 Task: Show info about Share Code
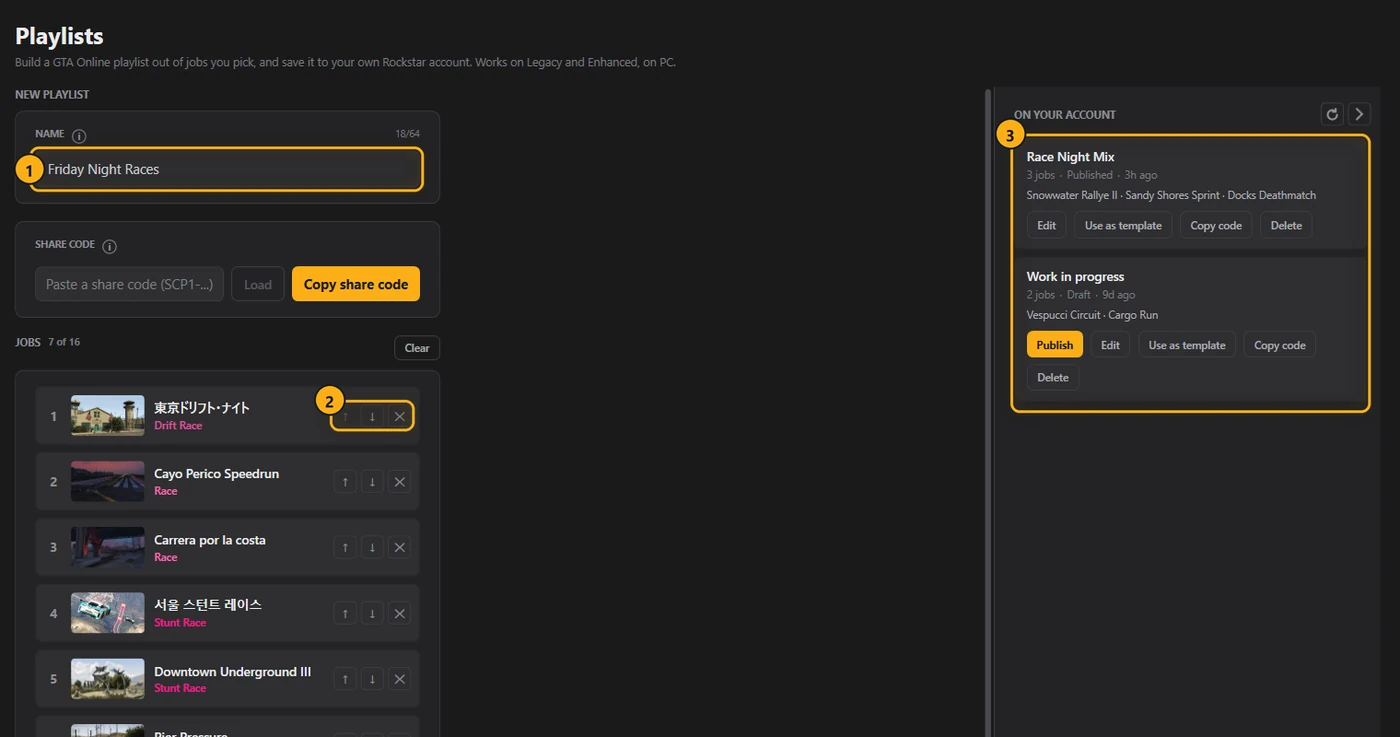[110, 246]
